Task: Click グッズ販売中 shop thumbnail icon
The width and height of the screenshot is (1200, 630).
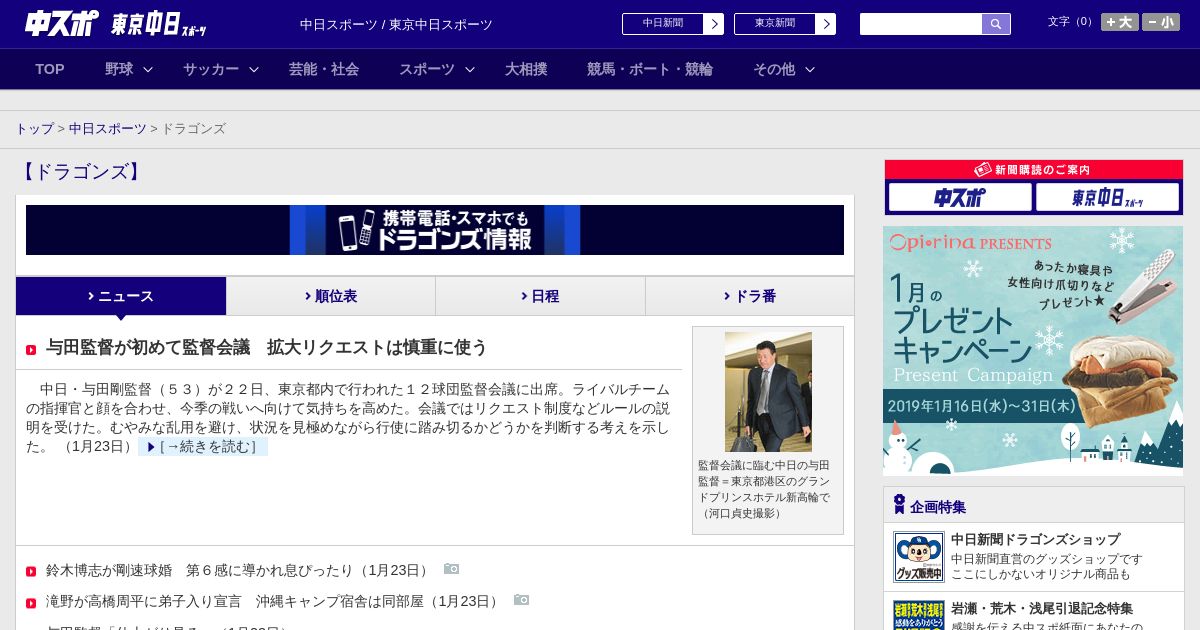Action: coord(919,557)
